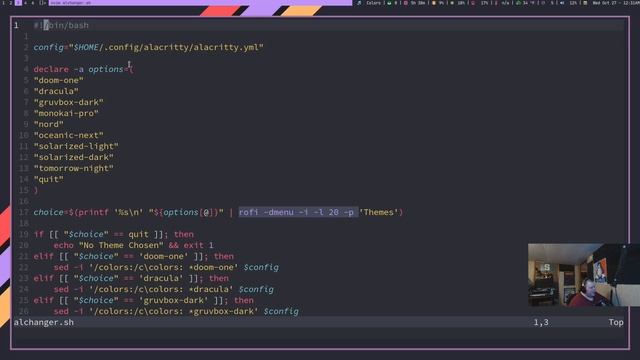Click "tomorrow-night" in the options array

point(73,168)
